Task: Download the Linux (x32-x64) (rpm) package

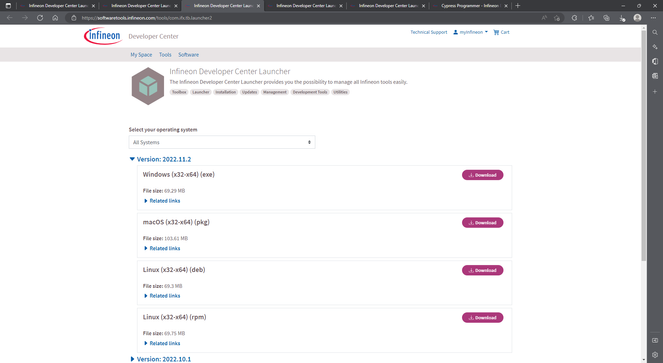Action: coord(482,318)
